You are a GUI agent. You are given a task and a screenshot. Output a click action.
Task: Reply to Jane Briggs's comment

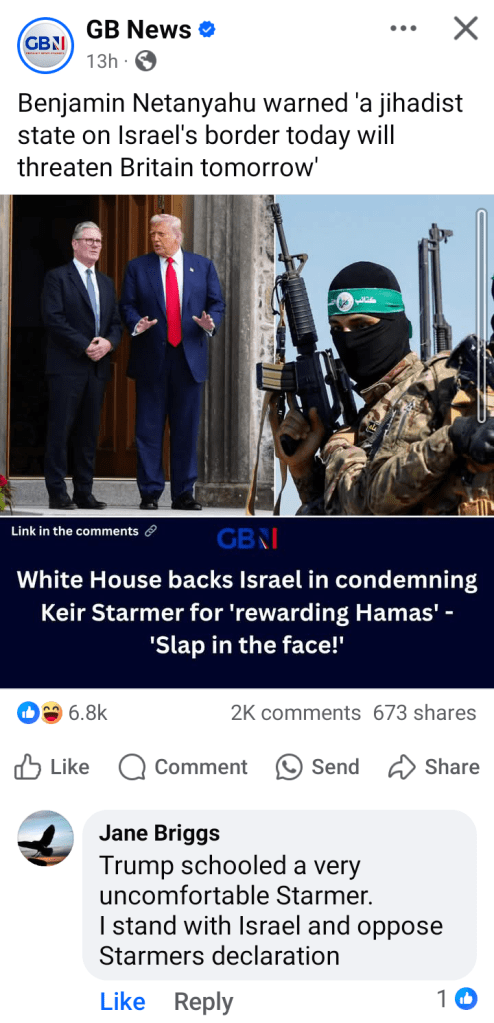tap(204, 1001)
